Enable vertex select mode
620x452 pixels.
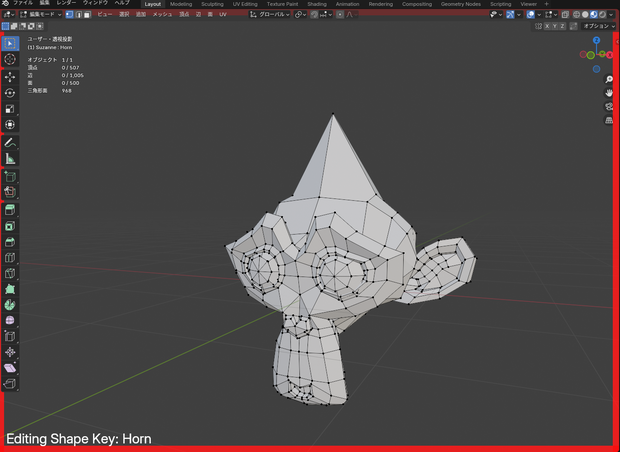[70, 15]
